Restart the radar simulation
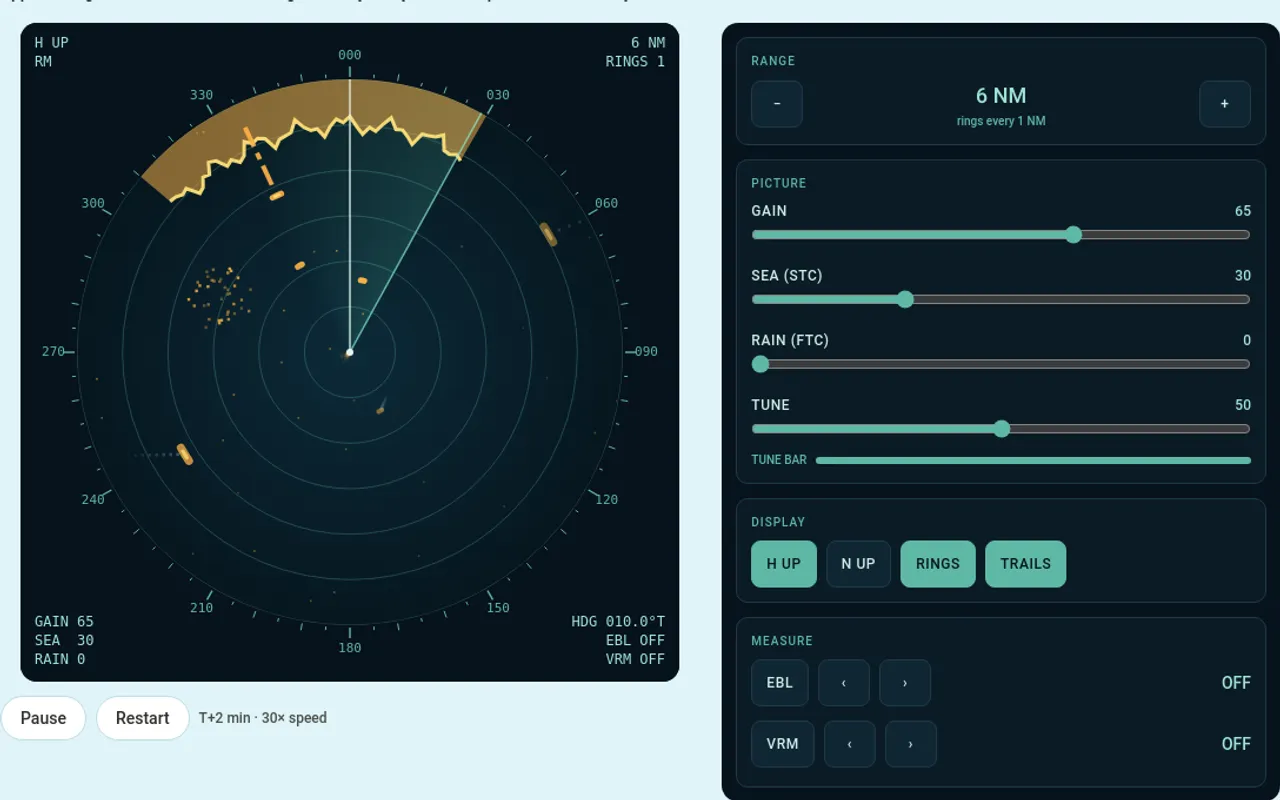1280x800 pixels. (143, 718)
